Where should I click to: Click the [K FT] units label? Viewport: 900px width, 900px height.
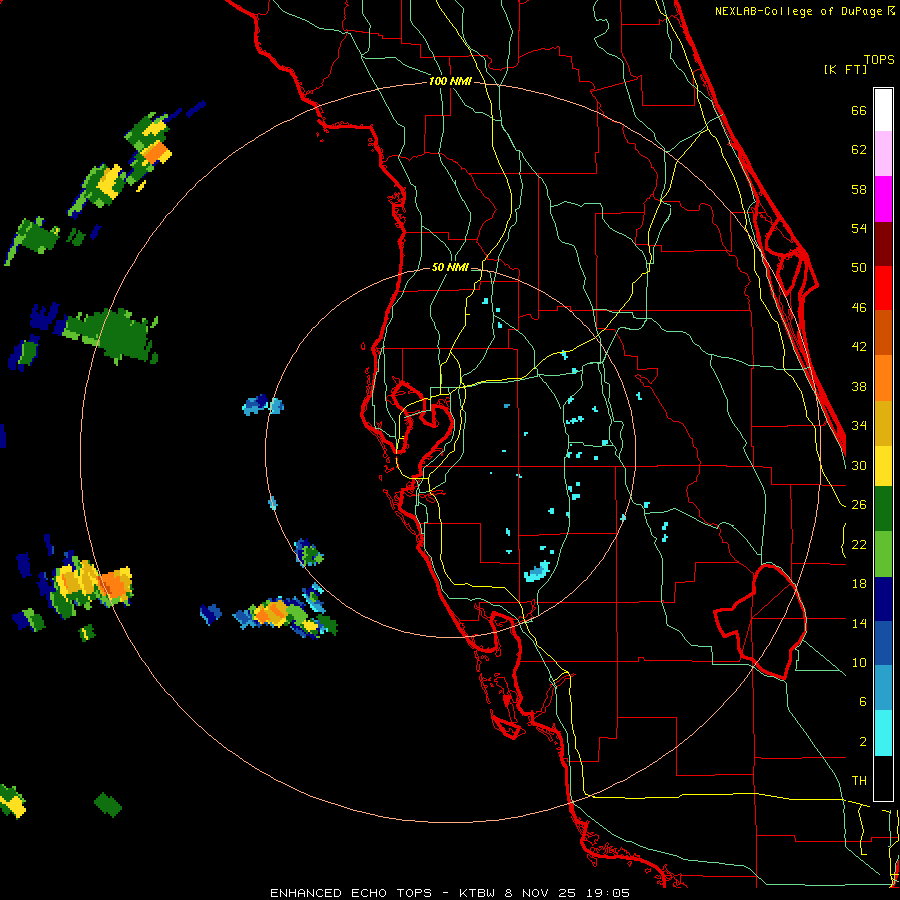click(845, 69)
